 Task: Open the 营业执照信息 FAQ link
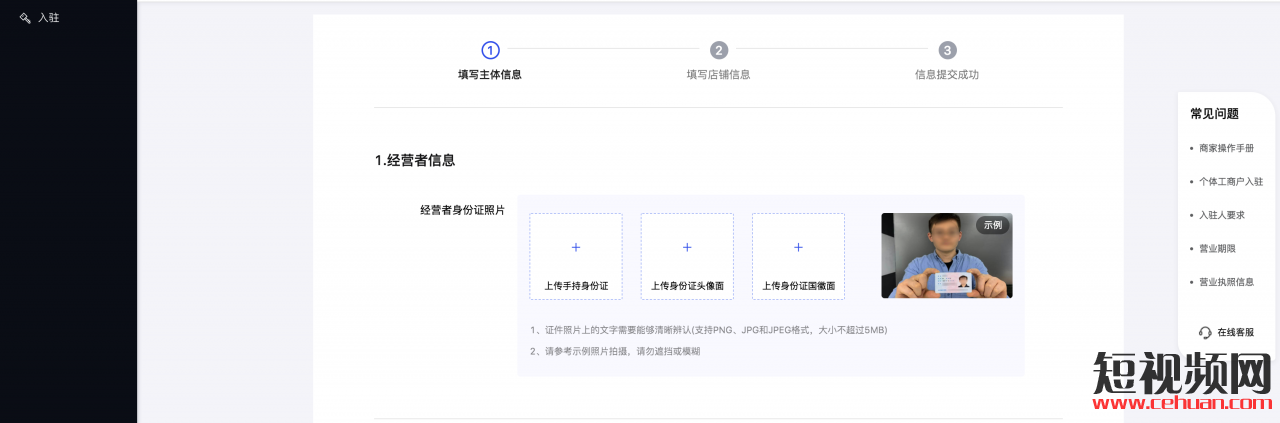point(1226,282)
